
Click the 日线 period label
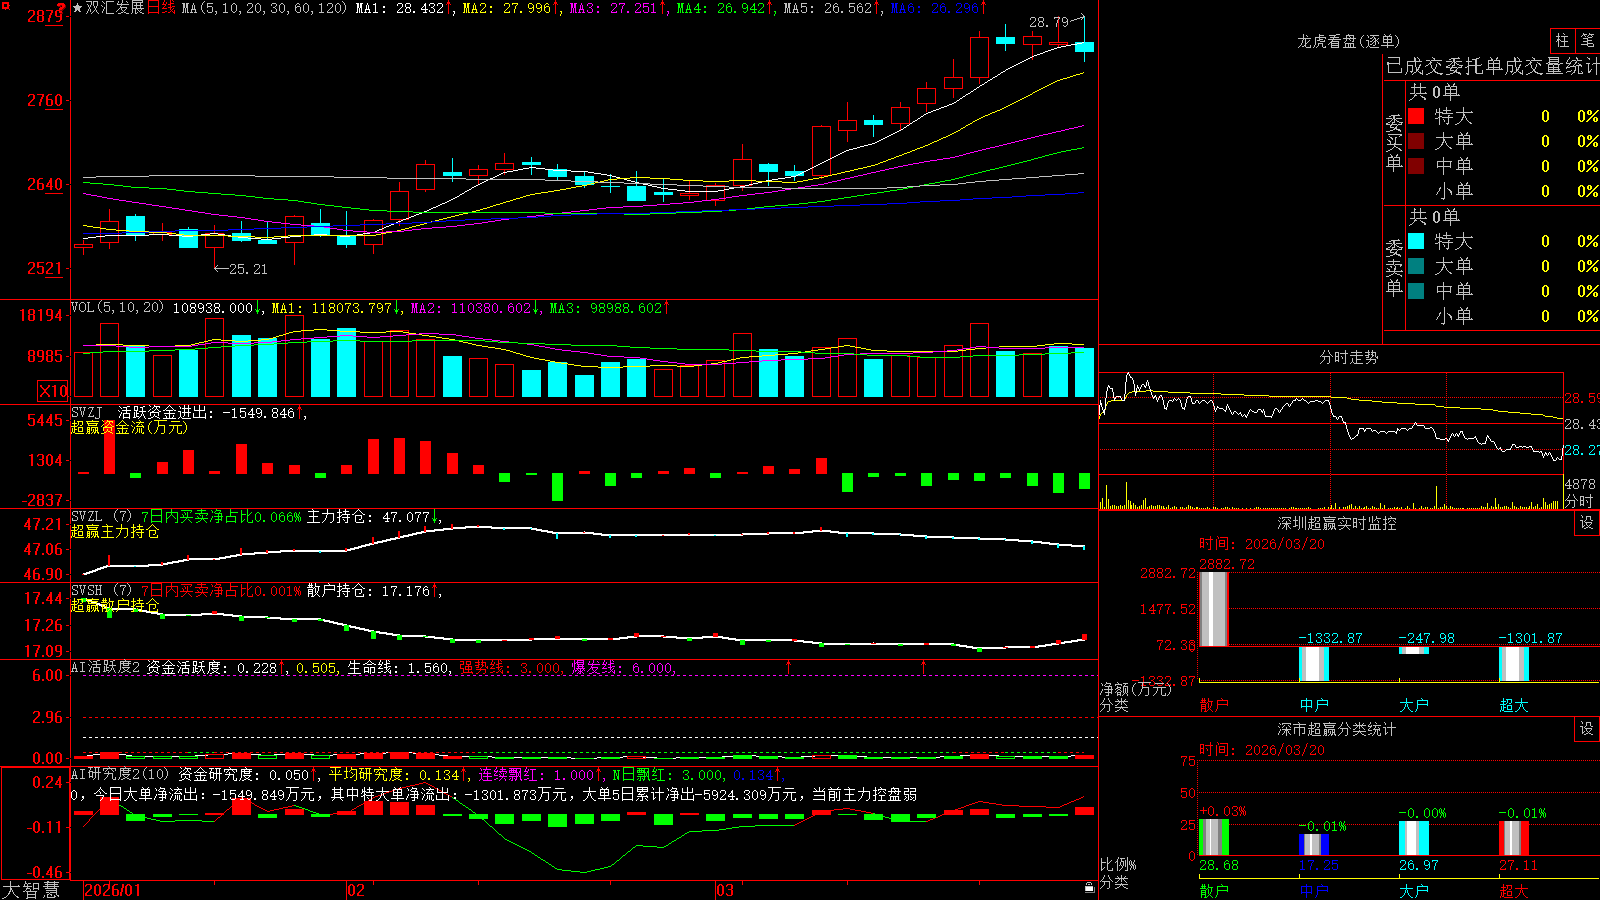pyautogui.click(x=161, y=8)
